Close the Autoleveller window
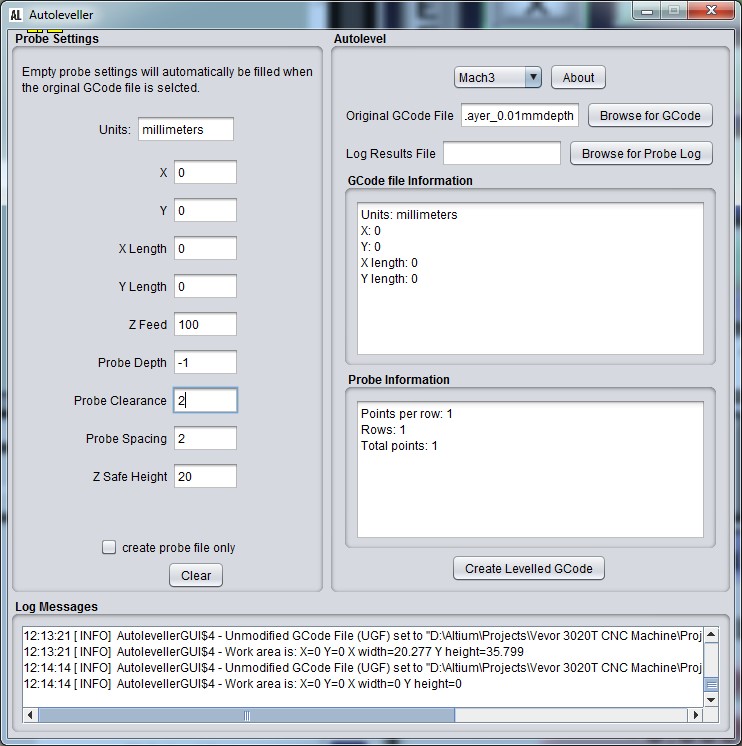 712,11
